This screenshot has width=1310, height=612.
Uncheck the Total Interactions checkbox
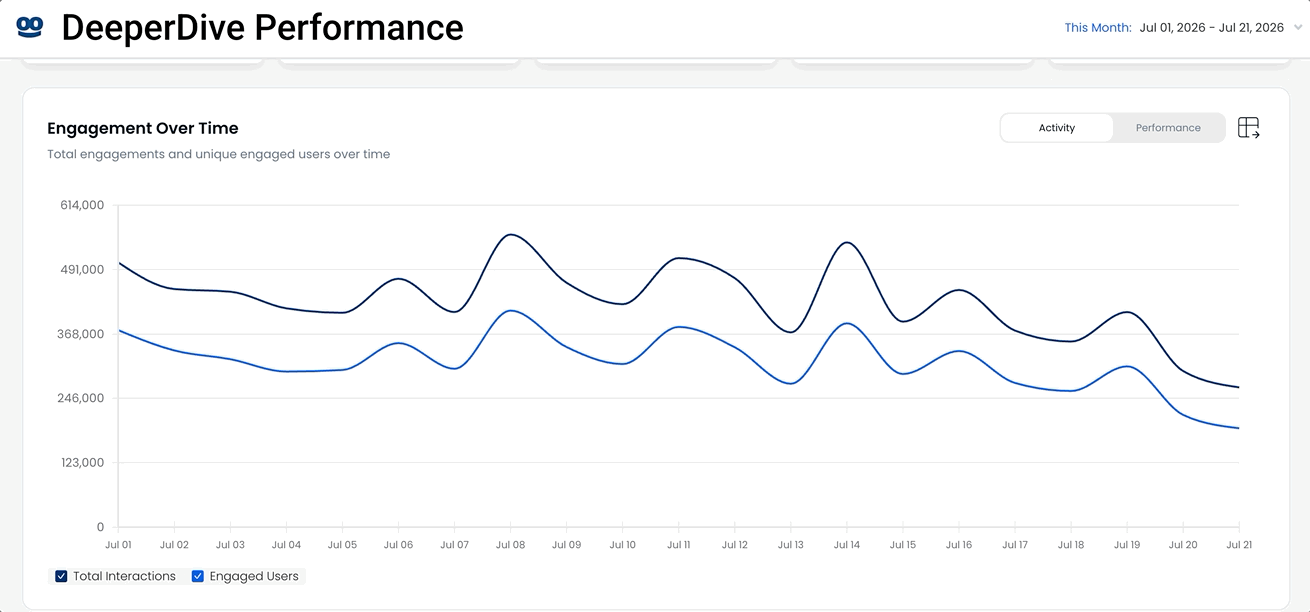[x=61, y=576]
